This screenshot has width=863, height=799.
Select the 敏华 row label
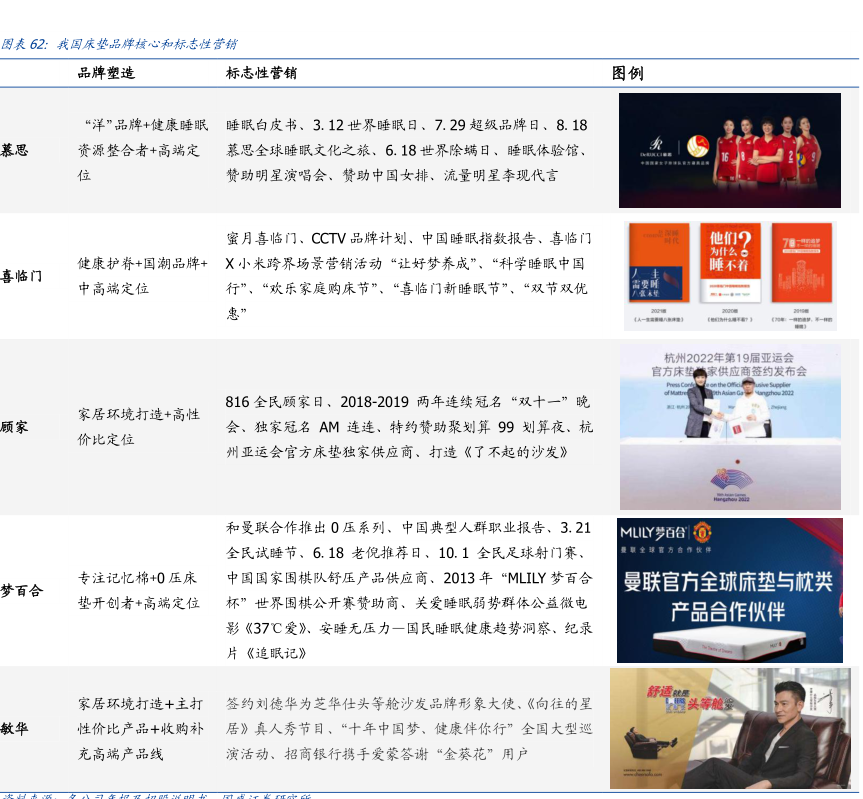[15, 728]
